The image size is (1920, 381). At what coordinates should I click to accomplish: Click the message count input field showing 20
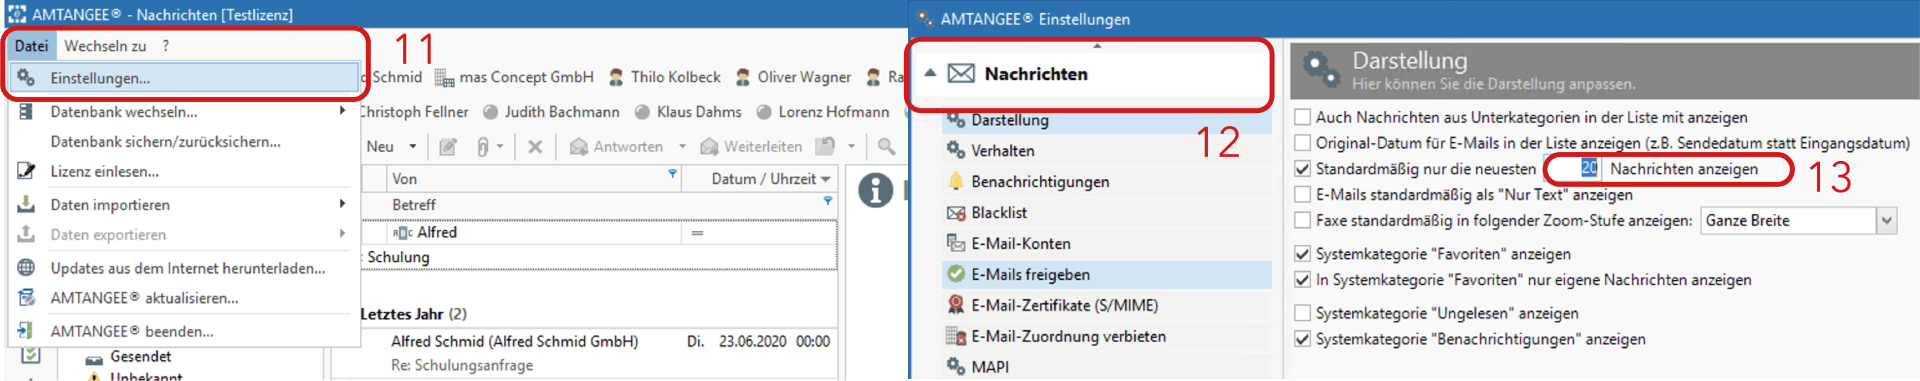point(1573,169)
